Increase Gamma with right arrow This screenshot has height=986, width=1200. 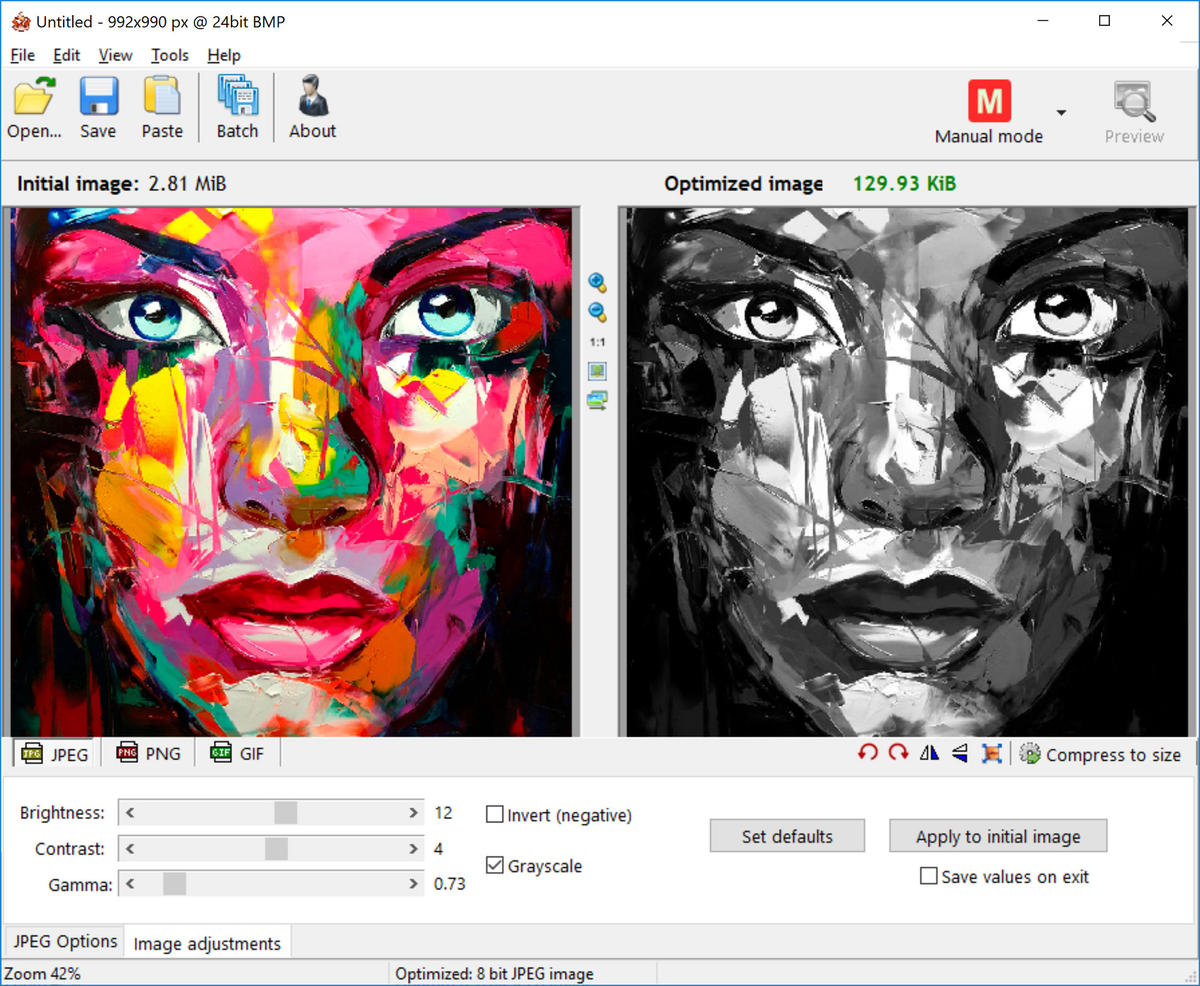tap(413, 884)
